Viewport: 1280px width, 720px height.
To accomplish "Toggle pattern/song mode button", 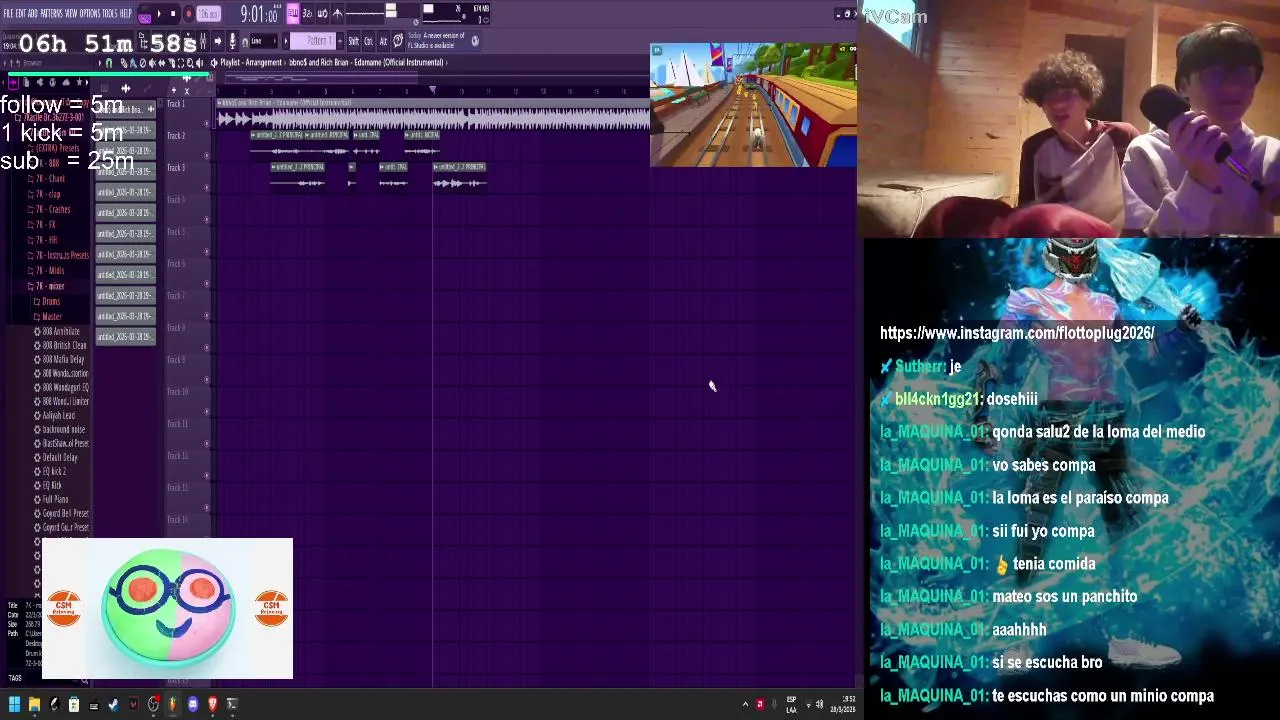I will [145, 15].
